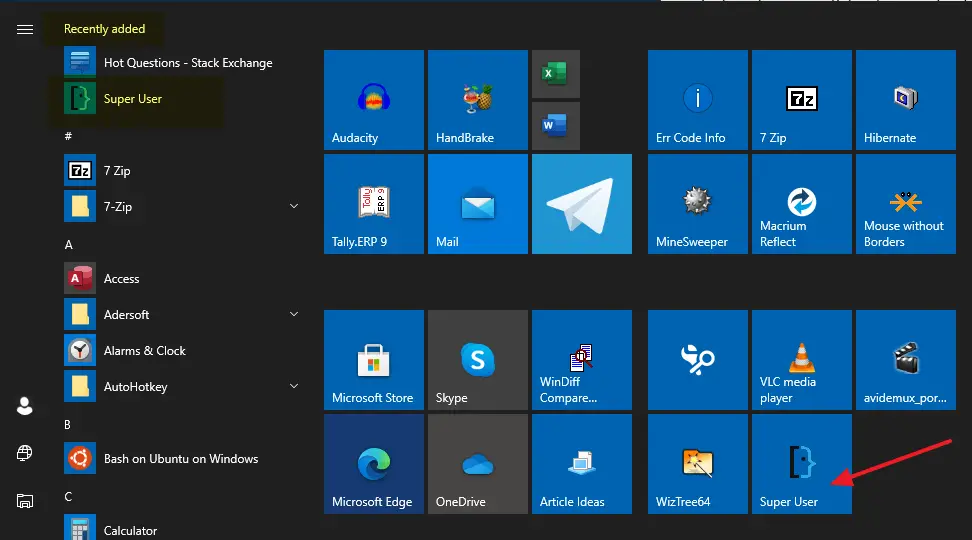Viewport: 972px width, 540px height.
Task: Expand the AutoHotkey folder chevron
Action: pos(294,386)
